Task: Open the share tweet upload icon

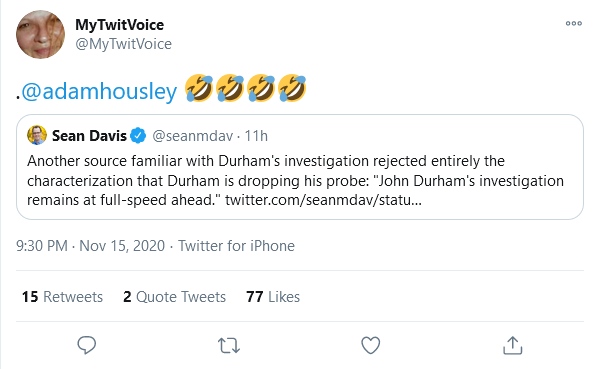Action: tap(513, 345)
